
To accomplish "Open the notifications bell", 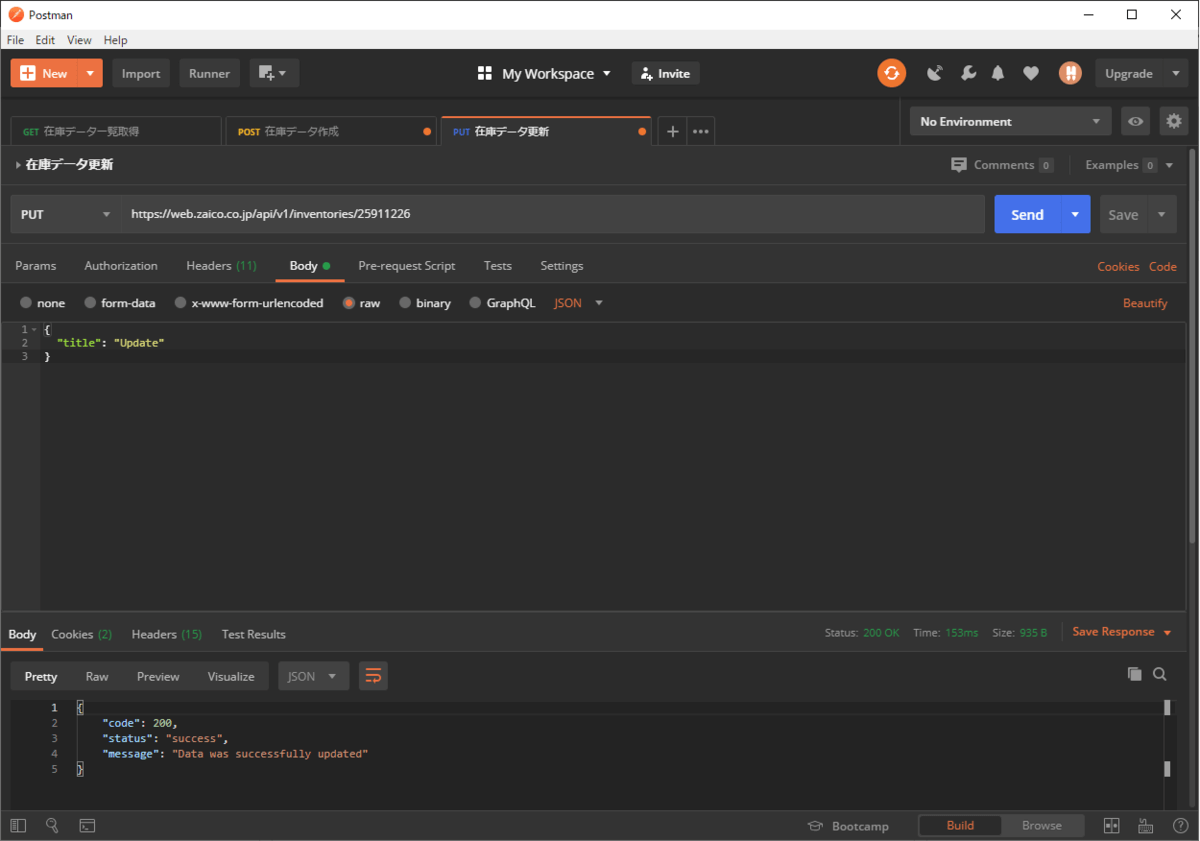I will tap(998, 73).
